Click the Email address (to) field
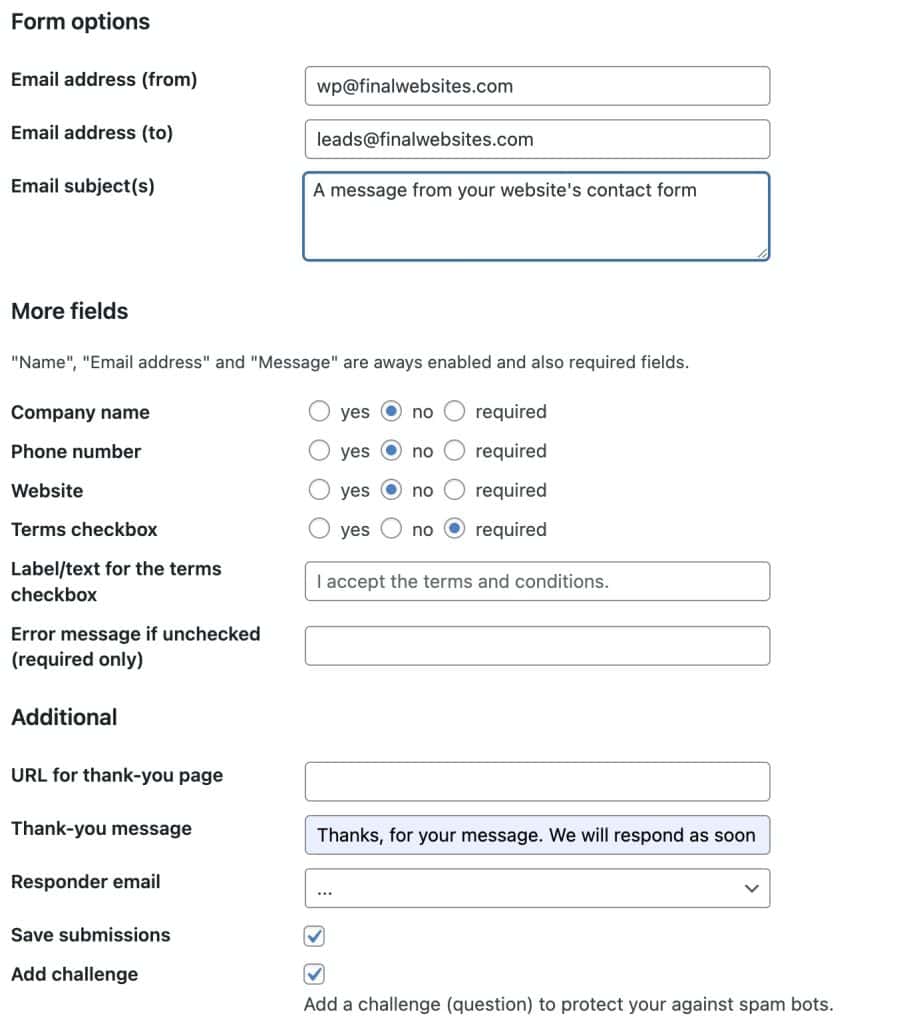The image size is (901, 1024). pyautogui.click(x=536, y=139)
